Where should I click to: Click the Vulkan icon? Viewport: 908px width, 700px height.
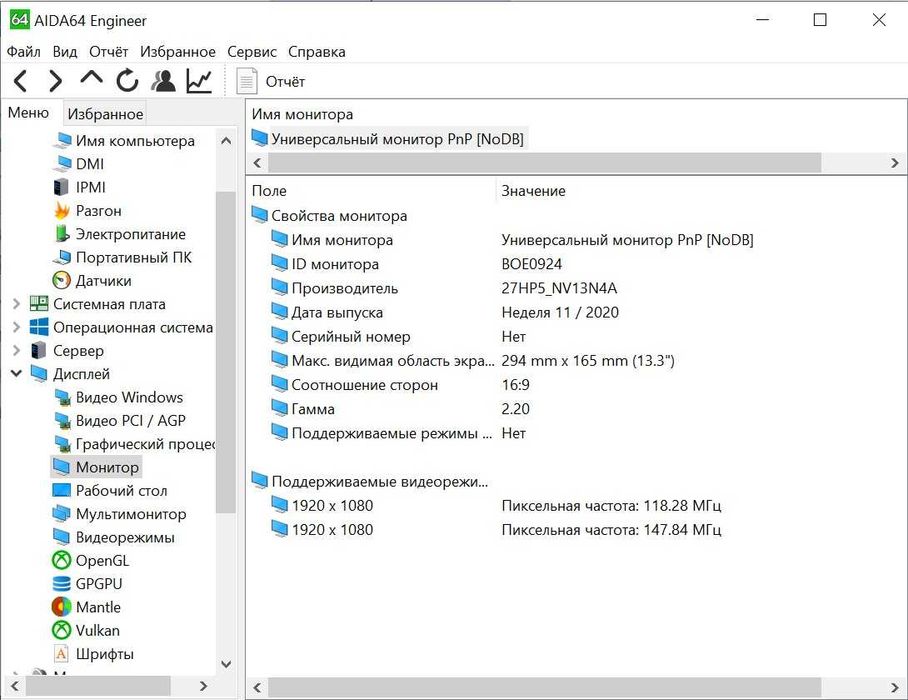click(61, 630)
